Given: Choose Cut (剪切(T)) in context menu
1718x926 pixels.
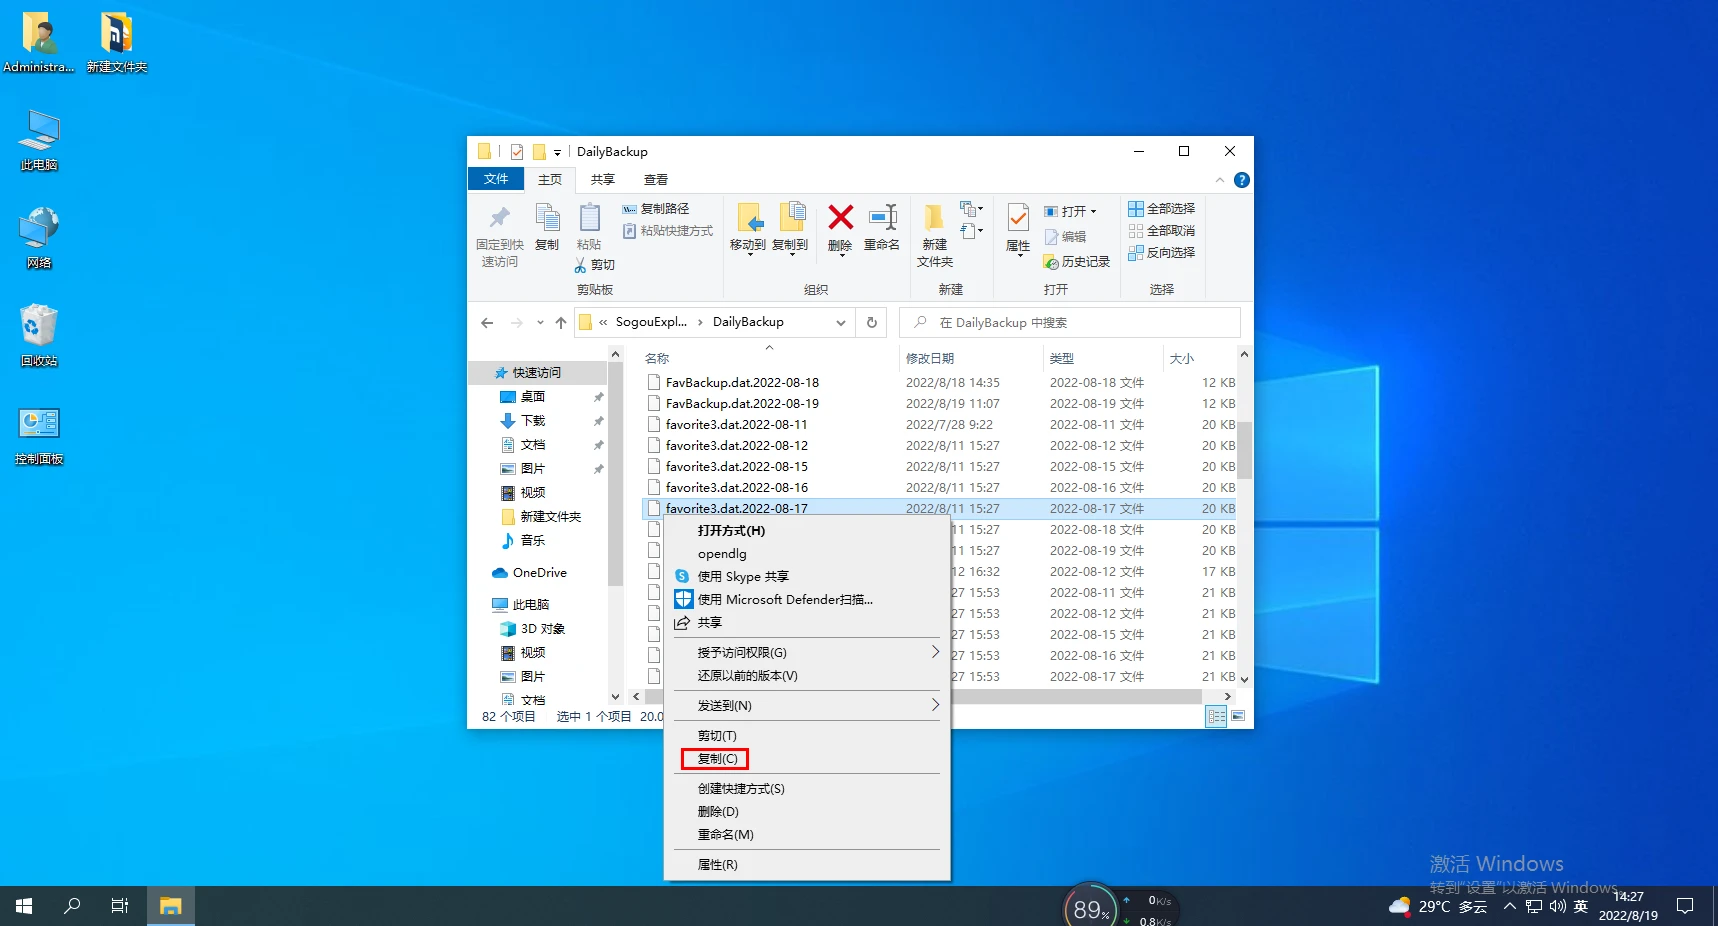Looking at the screenshot, I should click(x=717, y=736).
